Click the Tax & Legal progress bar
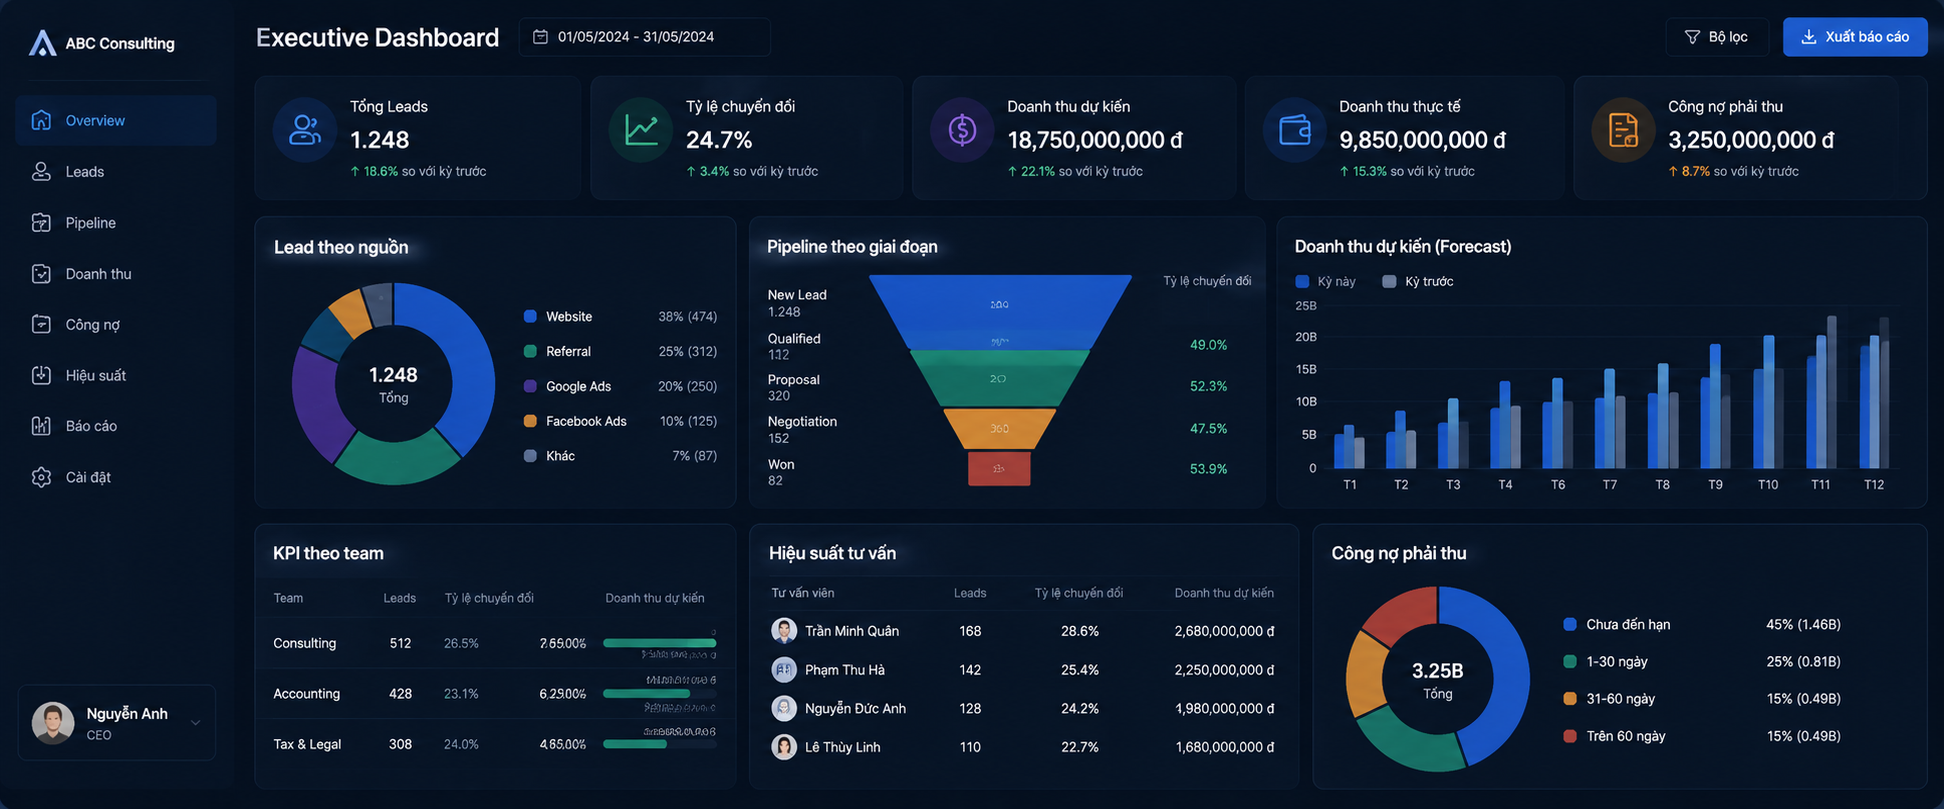 pos(660,744)
